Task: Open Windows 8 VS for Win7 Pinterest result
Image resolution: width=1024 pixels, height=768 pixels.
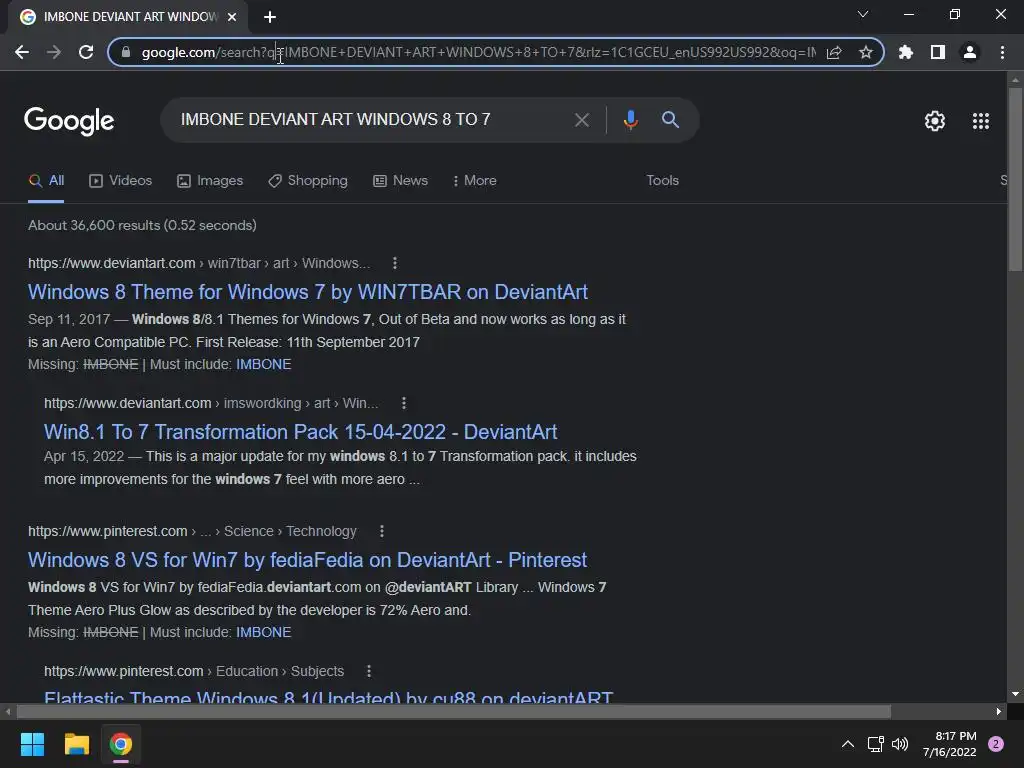Action: (x=308, y=560)
